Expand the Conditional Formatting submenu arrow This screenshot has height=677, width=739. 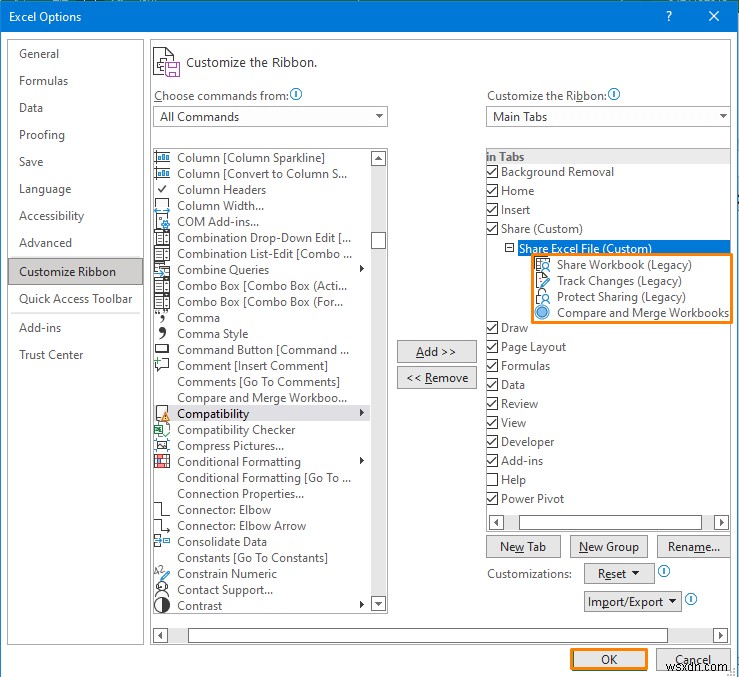coord(361,461)
